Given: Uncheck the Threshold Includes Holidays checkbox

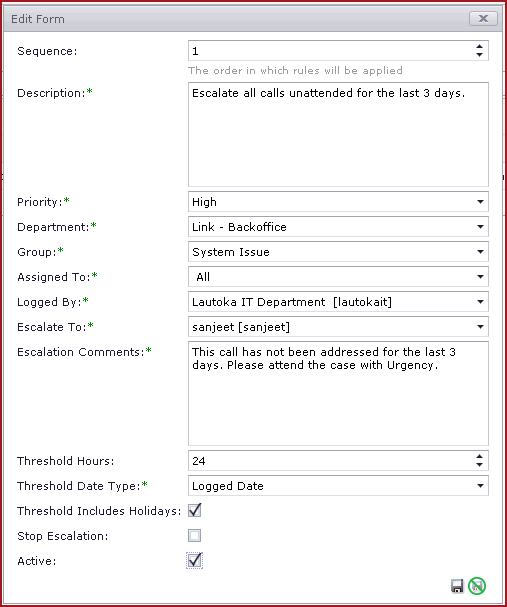Looking at the screenshot, I should (x=195, y=511).
